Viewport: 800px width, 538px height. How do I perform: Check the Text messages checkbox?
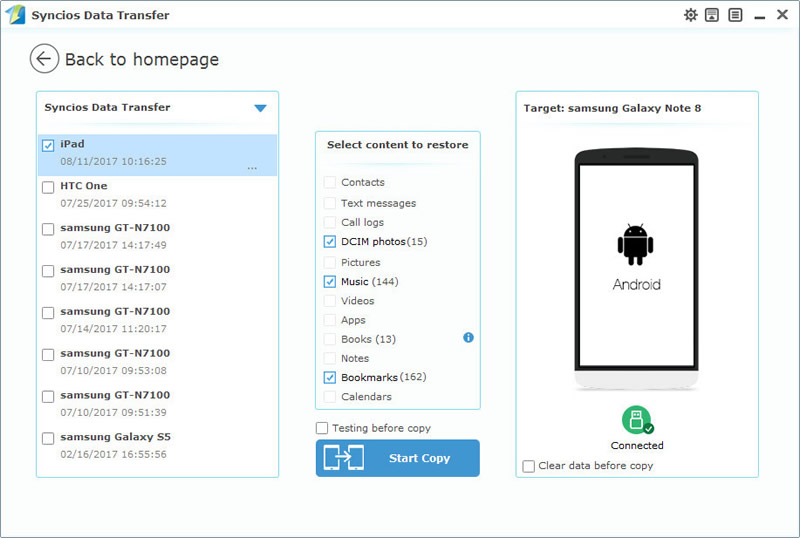pyautogui.click(x=330, y=203)
